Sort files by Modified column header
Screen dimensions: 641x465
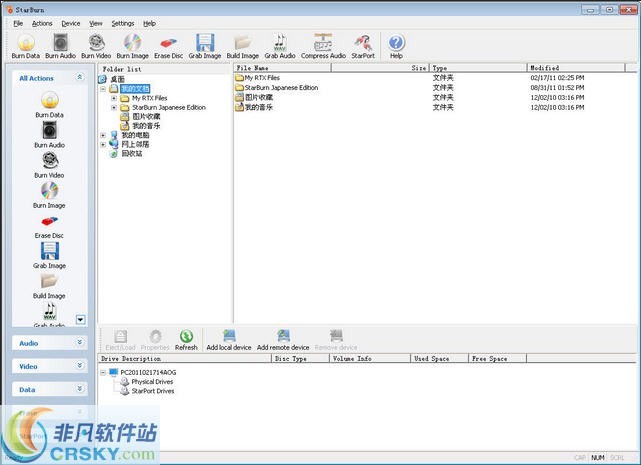pos(576,68)
